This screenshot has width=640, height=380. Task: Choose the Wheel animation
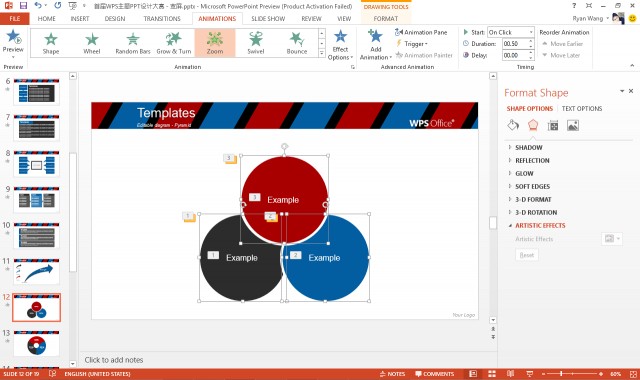click(91, 43)
